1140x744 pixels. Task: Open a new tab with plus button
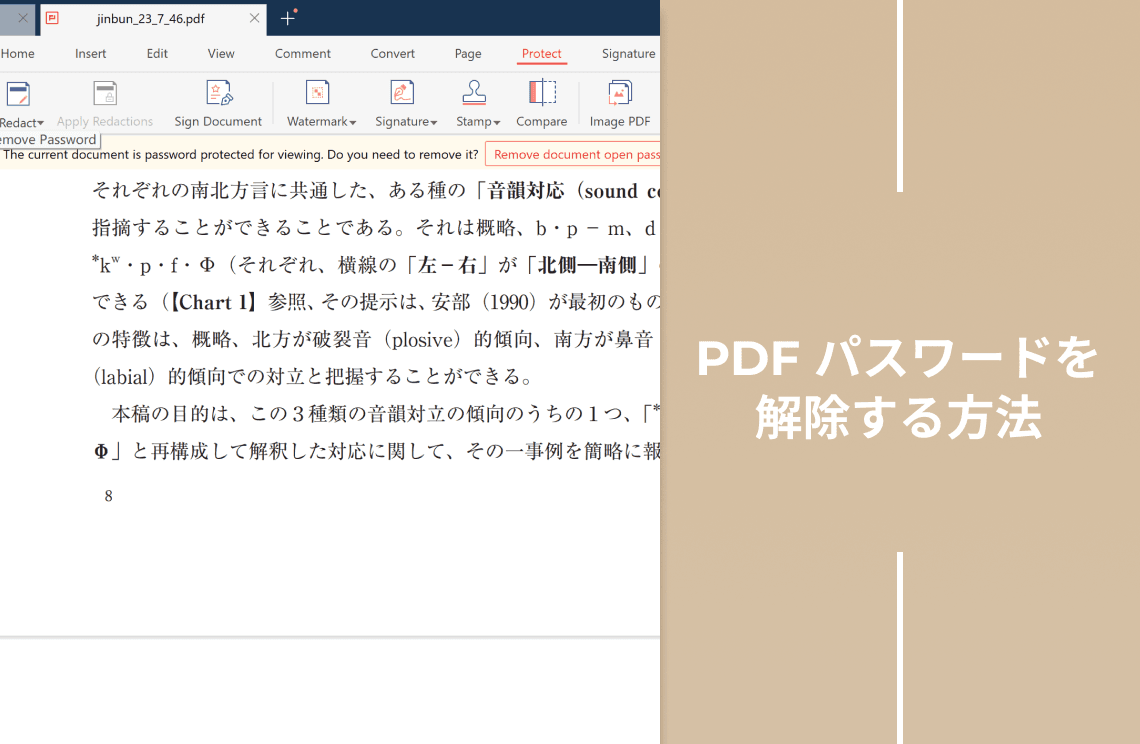pos(288,18)
